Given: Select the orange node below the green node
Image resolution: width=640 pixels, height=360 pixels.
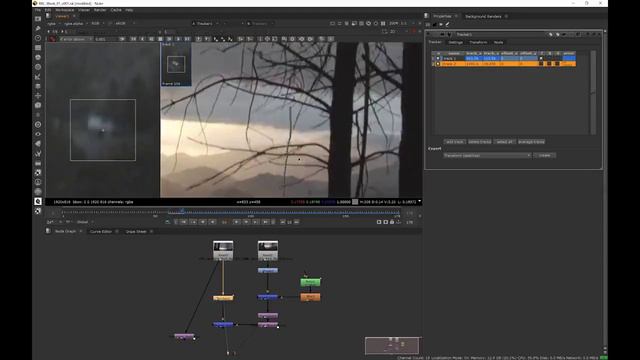Looking at the screenshot, I should click(x=310, y=297).
